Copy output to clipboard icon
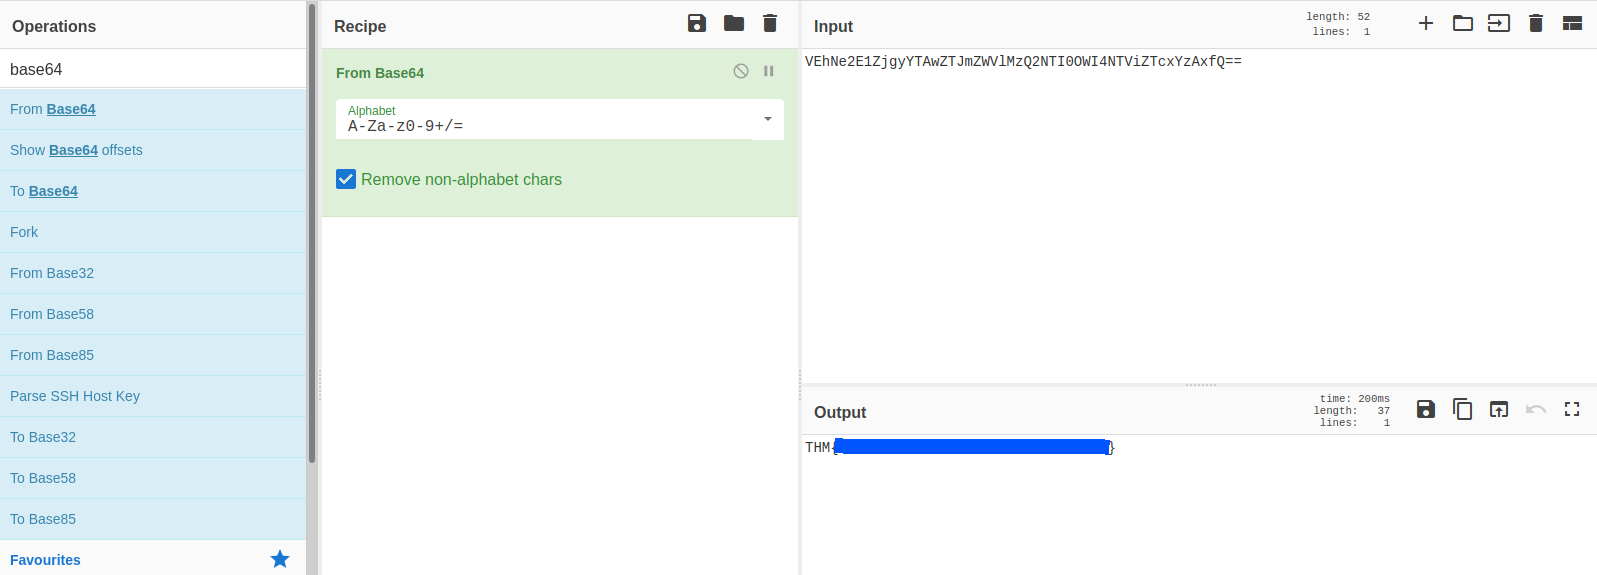The image size is (1597, 575). [x=1462, y=409]
